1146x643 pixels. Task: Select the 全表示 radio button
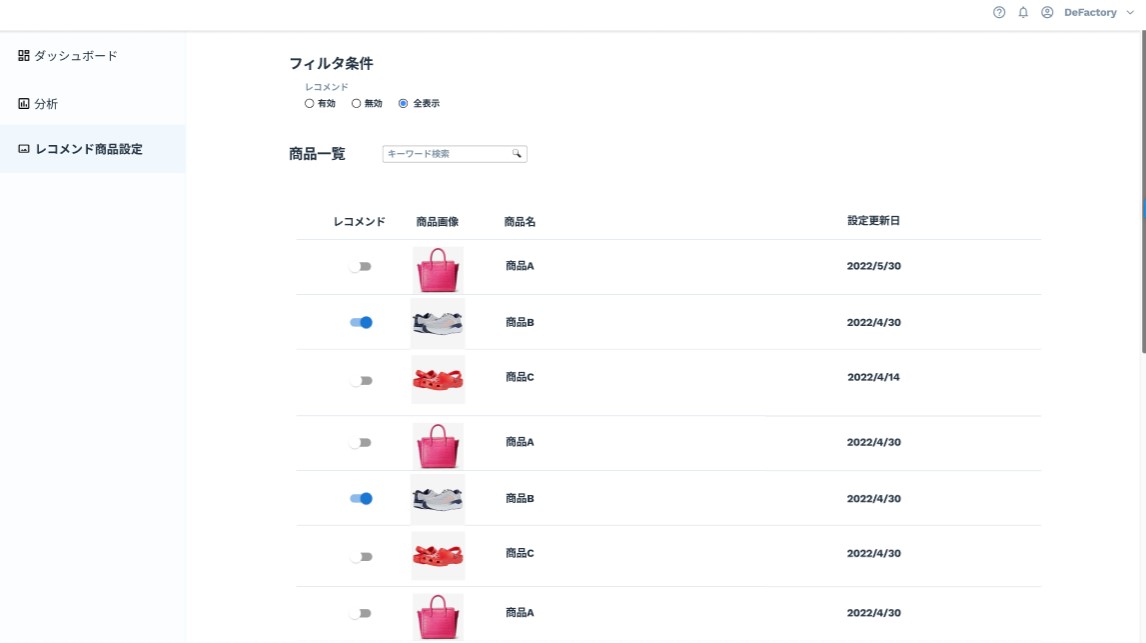coord(403,104)
